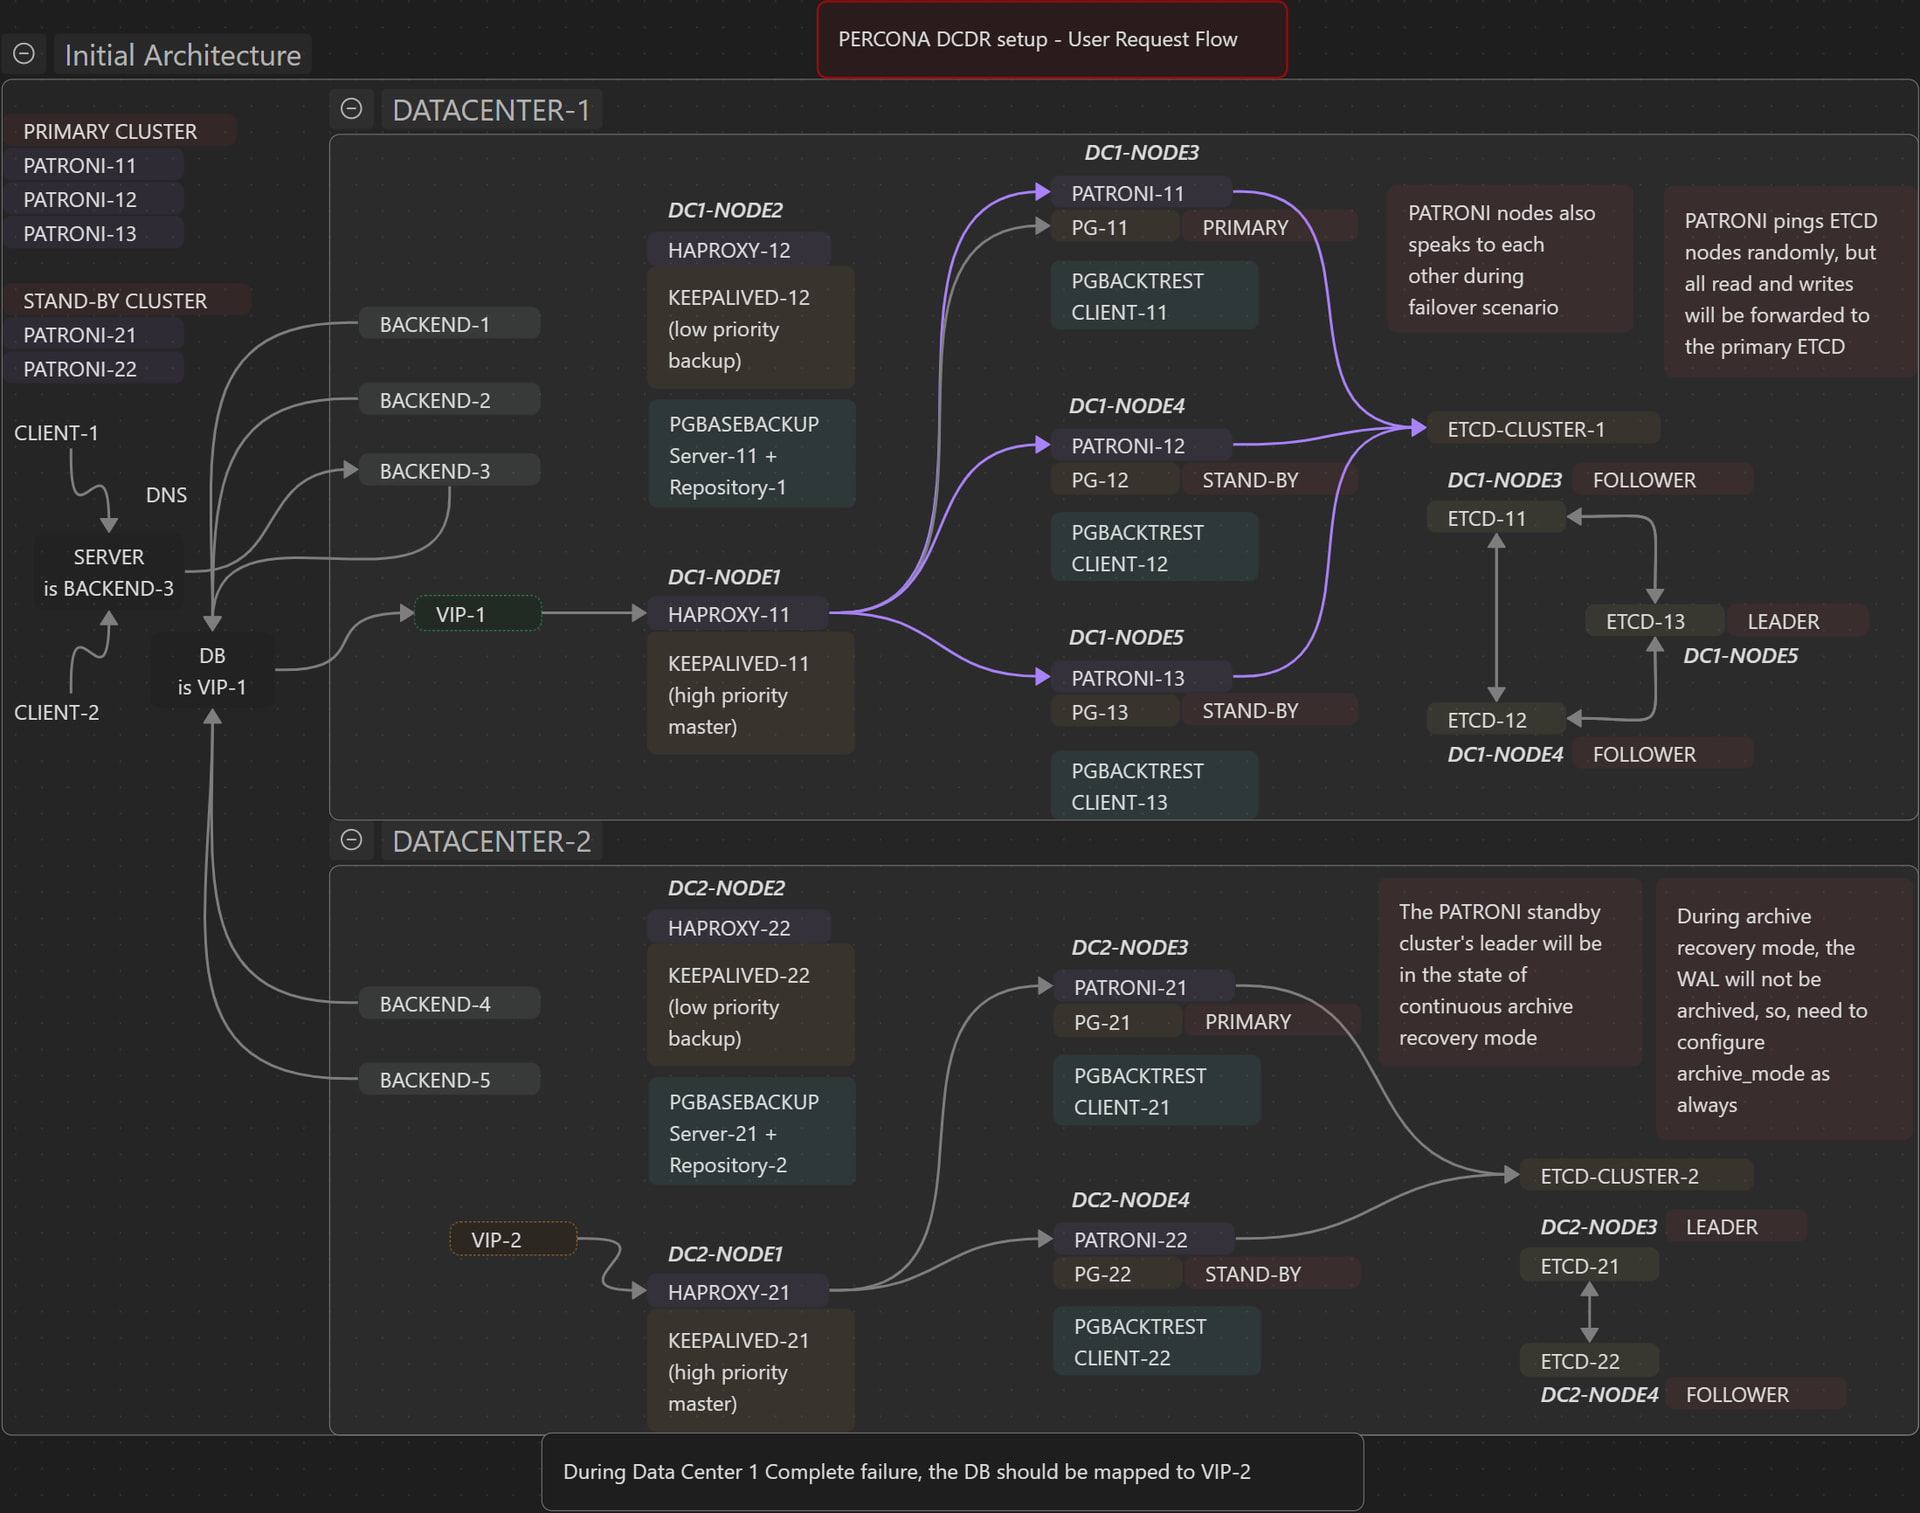Select the VIP-2 orange node
The image size is (1920, 1513).
[x=512, y=1240]
